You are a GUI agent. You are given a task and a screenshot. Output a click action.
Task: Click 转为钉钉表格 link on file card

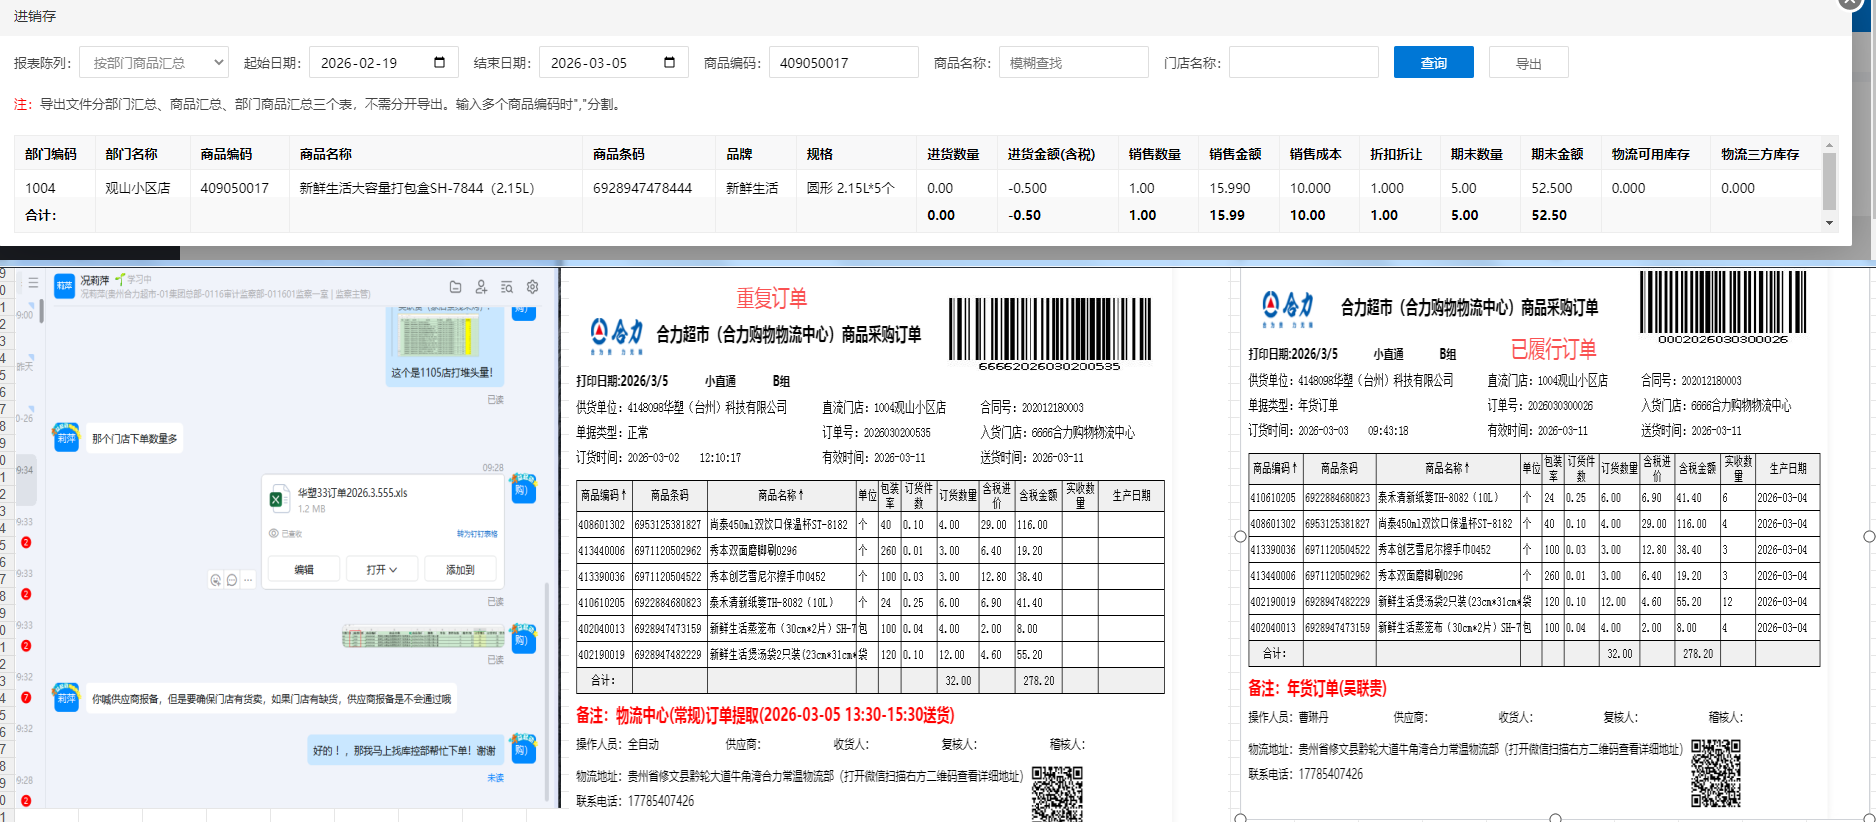(x=476, y=534)
